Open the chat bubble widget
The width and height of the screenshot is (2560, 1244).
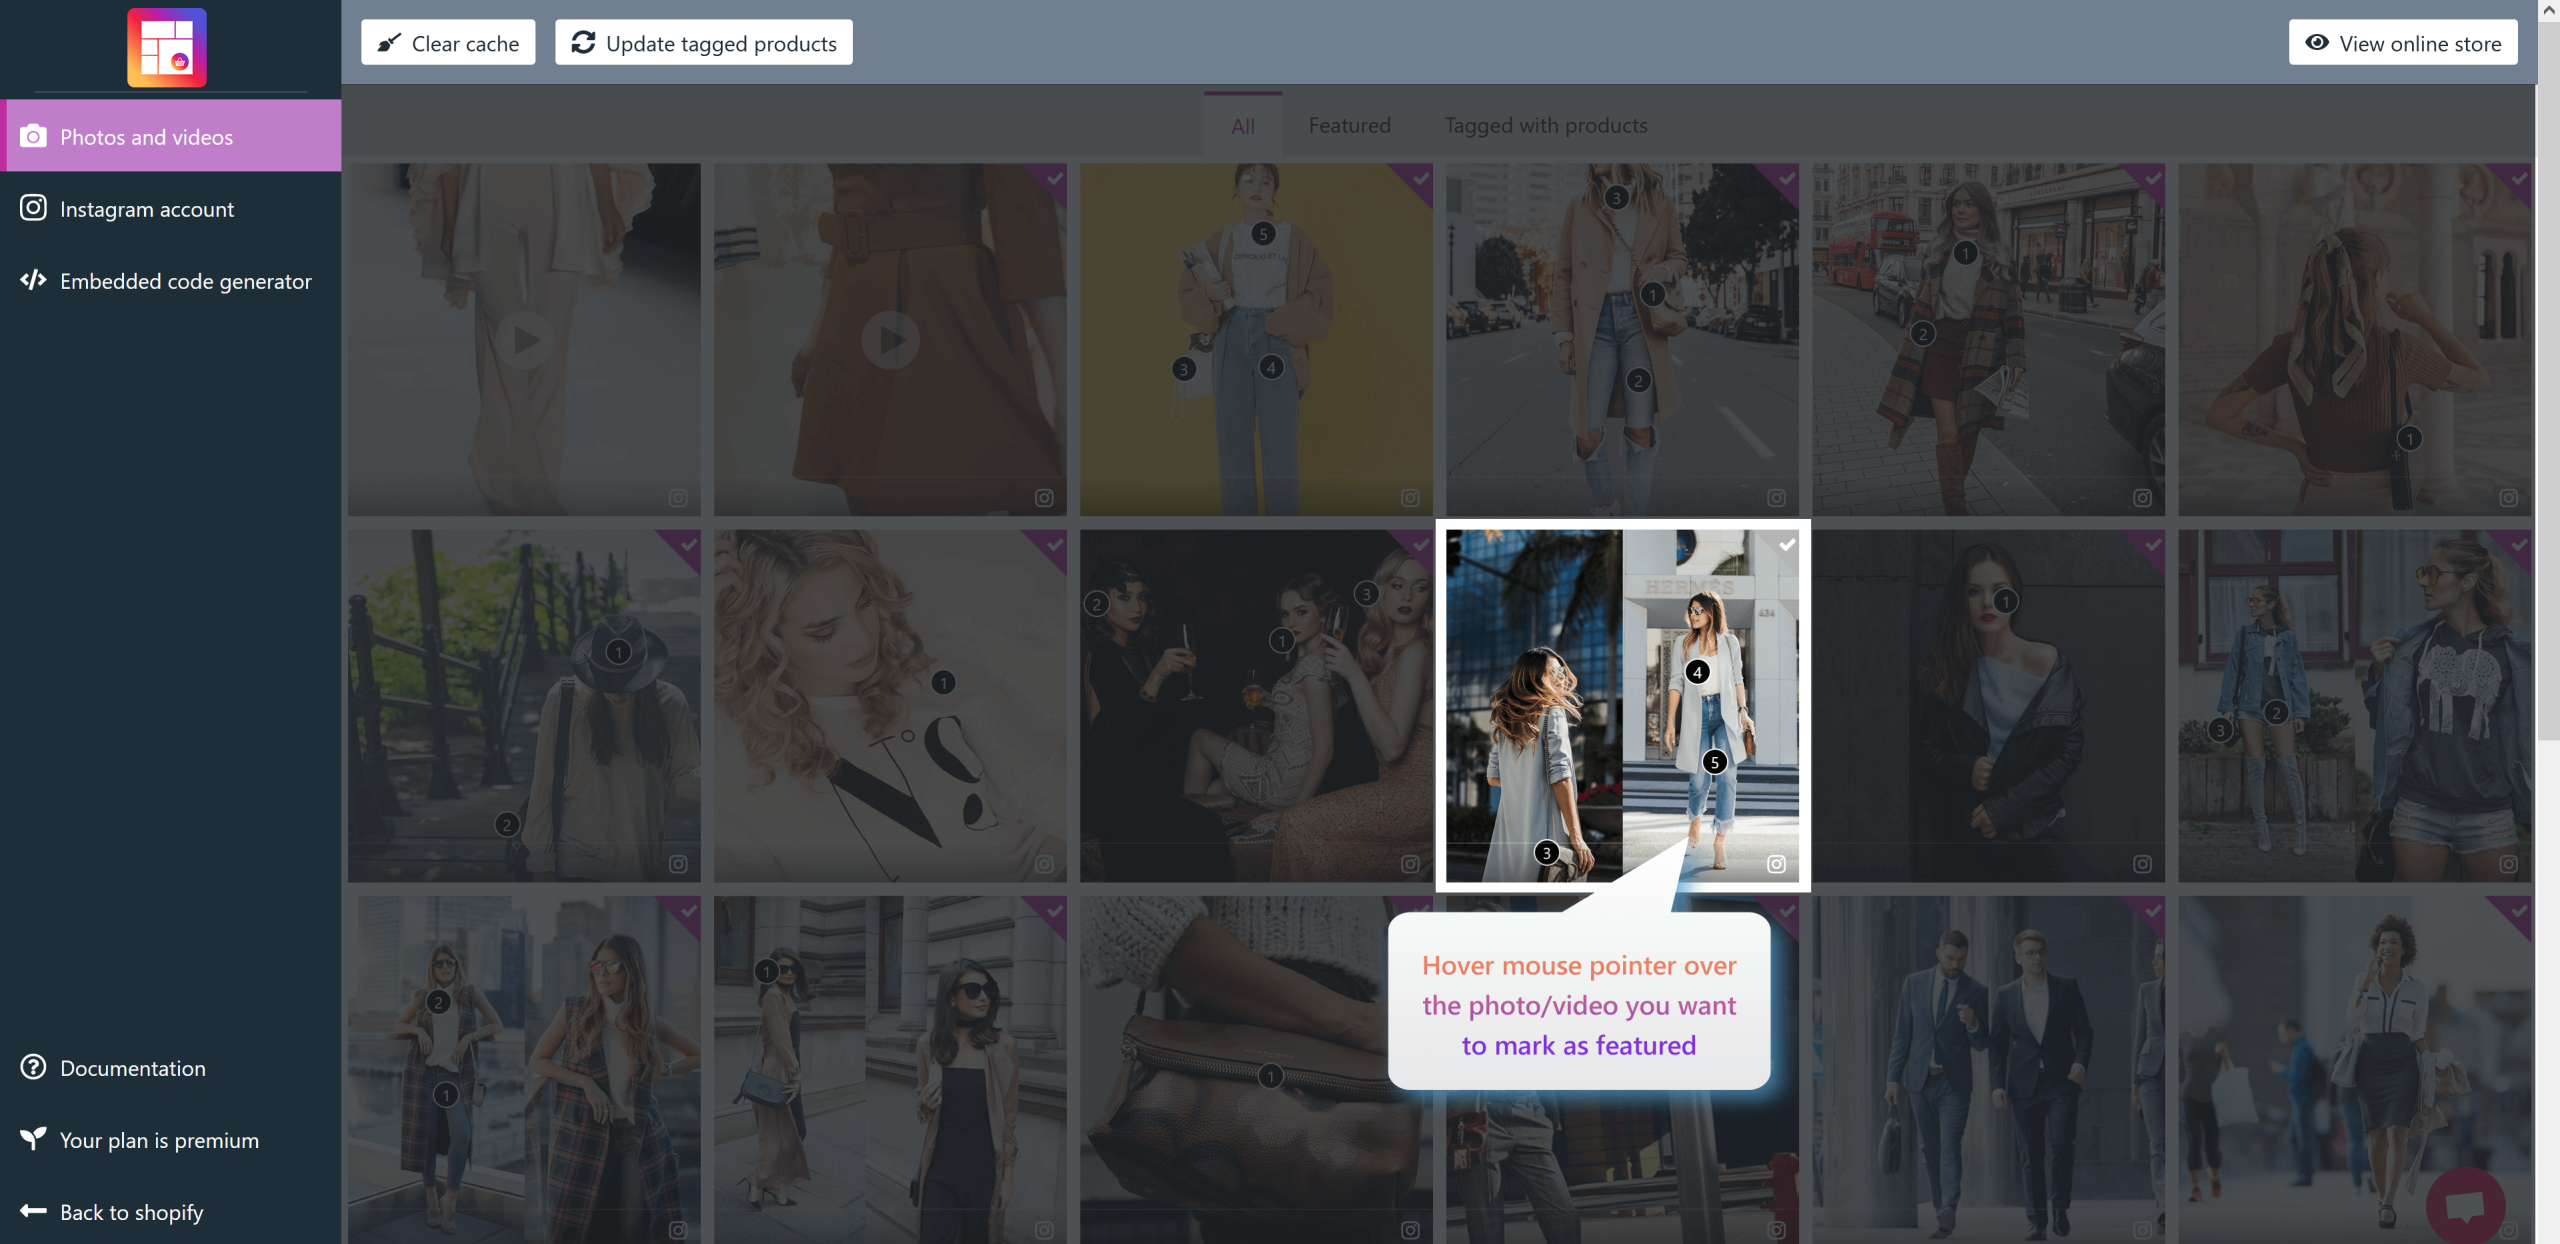[x=2465, y=1205]
